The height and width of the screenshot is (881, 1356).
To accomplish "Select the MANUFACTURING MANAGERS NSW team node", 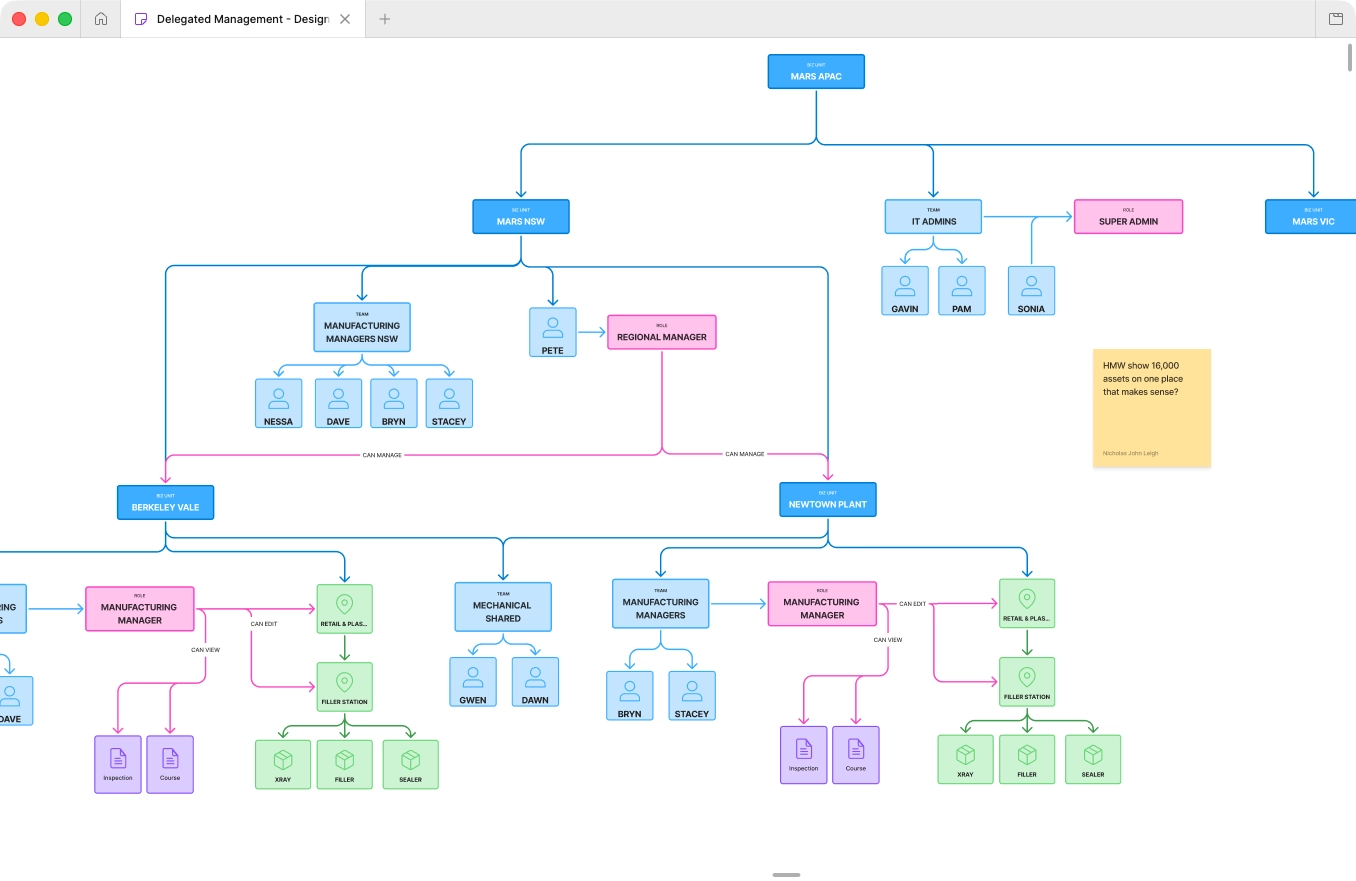I will click(x=362, y=327).
